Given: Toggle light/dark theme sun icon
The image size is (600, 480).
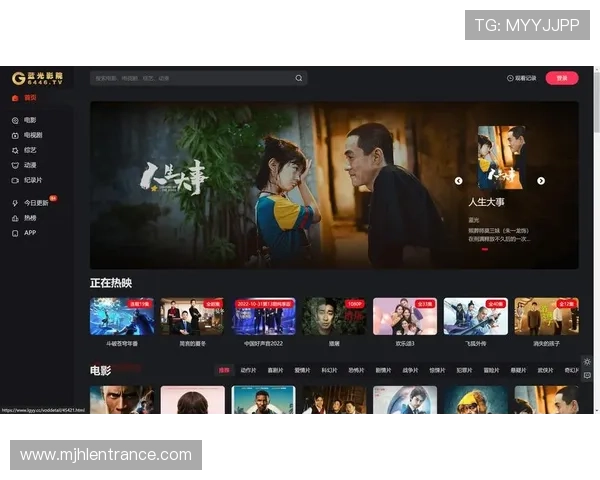Looking at the screenshot, I should (x=587, y=361).
